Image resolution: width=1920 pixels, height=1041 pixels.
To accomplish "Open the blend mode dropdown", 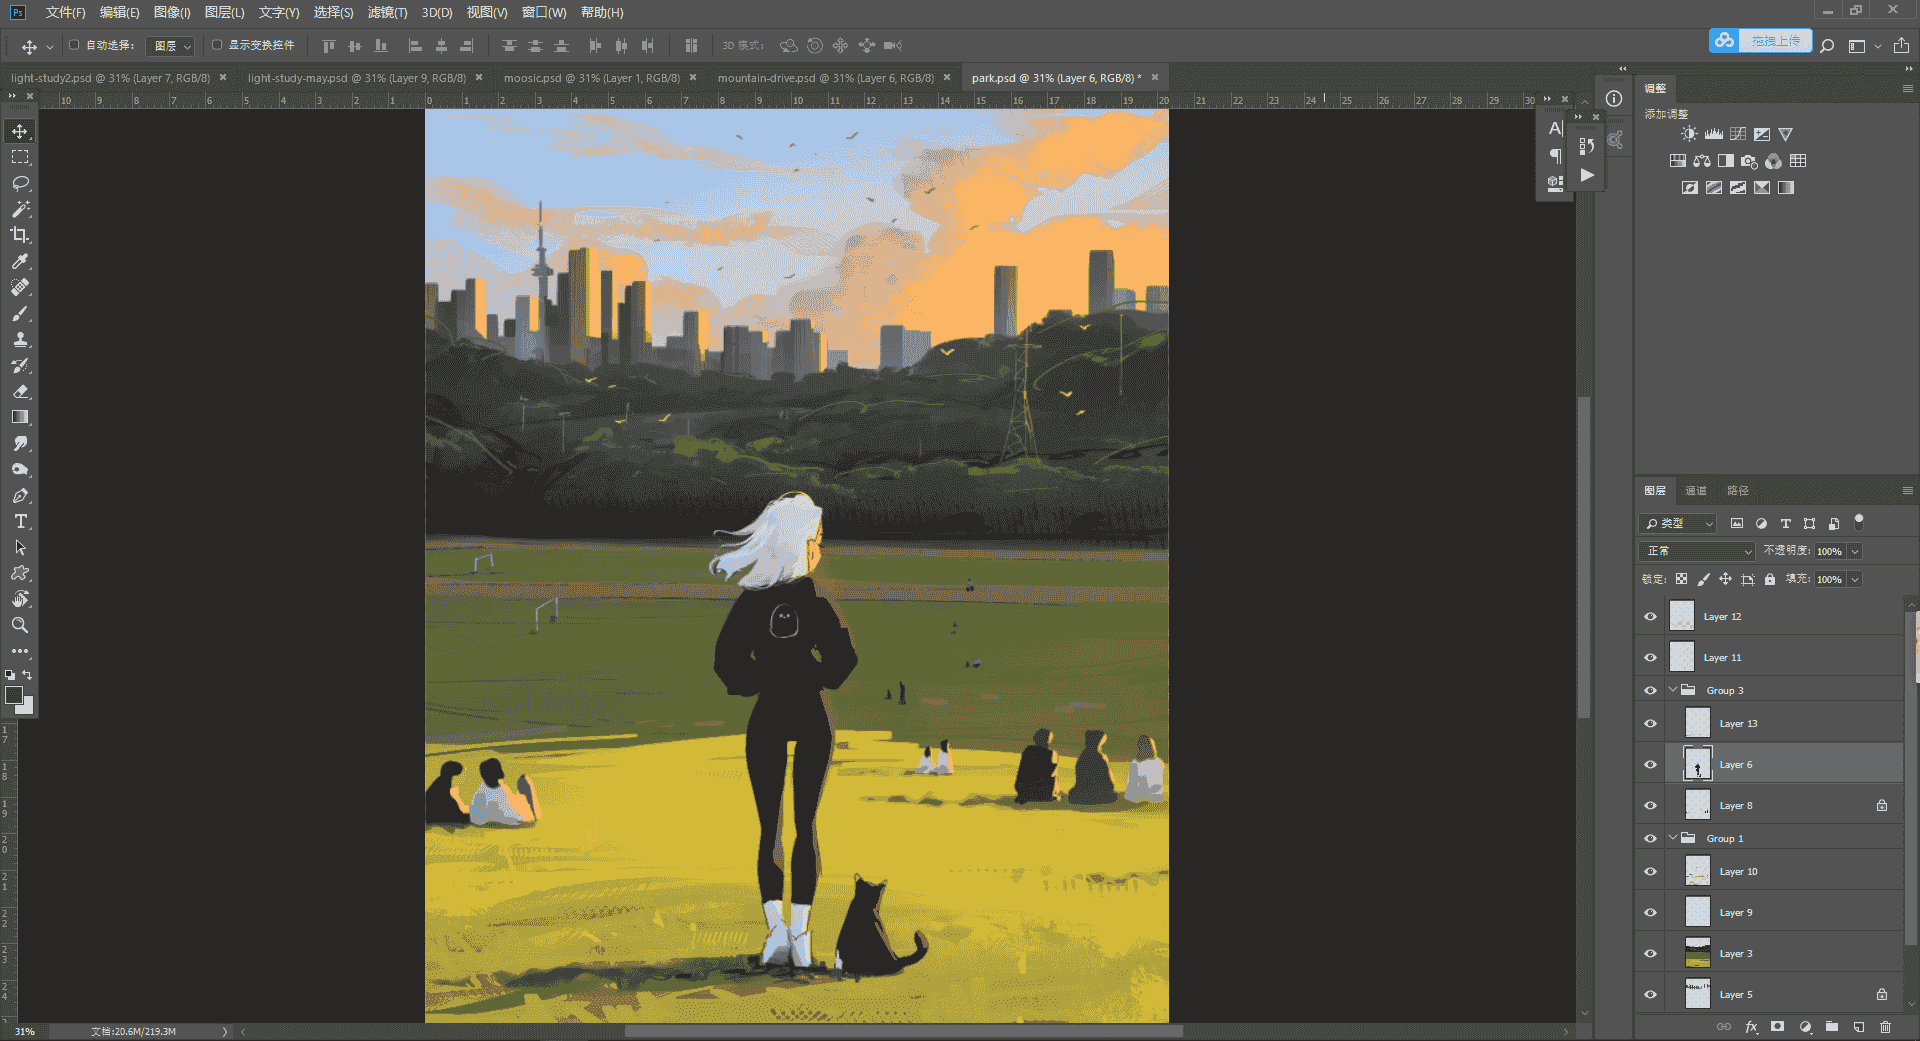I will click(x=1697, y=551).
